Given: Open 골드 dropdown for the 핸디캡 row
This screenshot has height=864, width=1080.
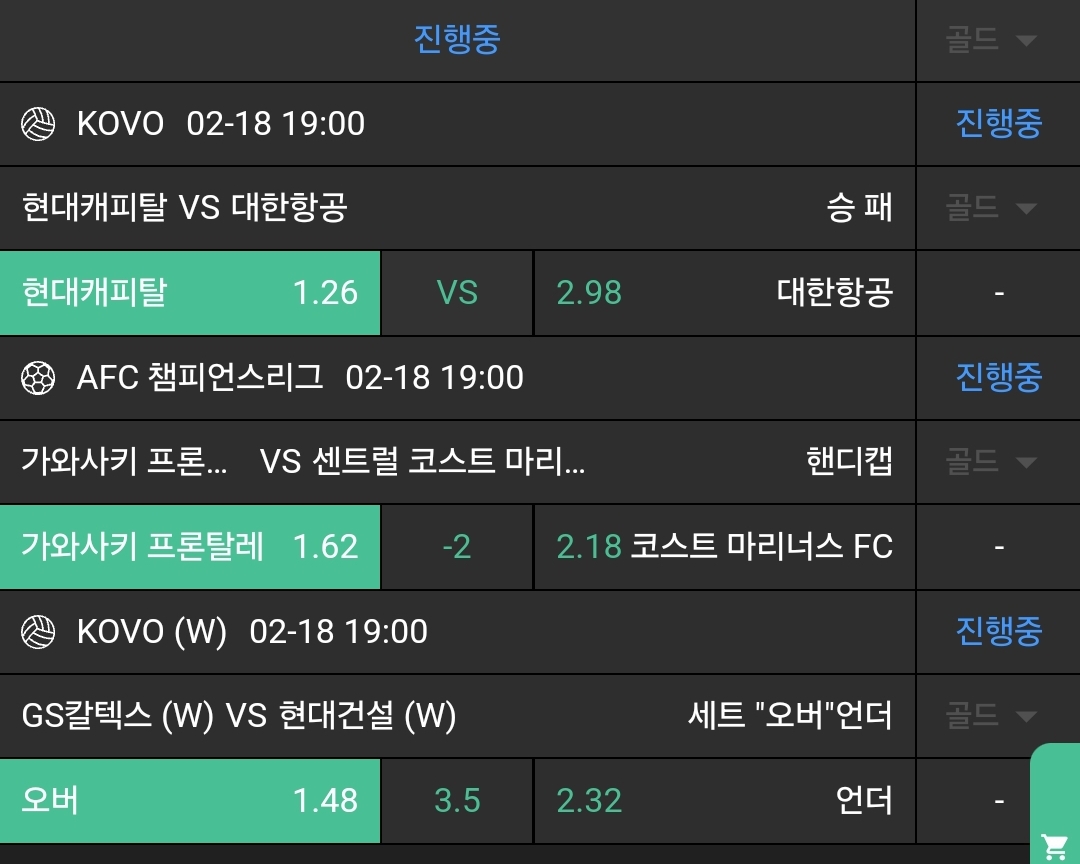Looking at the screenshot, I should pos(990,462).
